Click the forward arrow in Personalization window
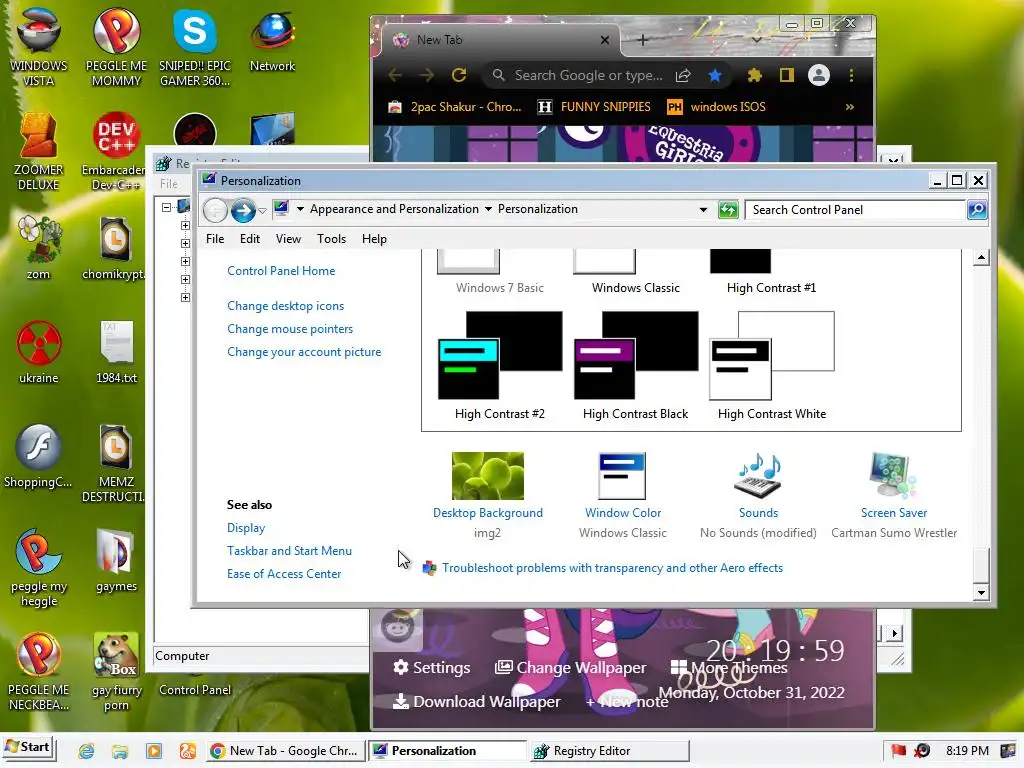The width and height of the screenshot is (1024, 768). click(243, 210)
